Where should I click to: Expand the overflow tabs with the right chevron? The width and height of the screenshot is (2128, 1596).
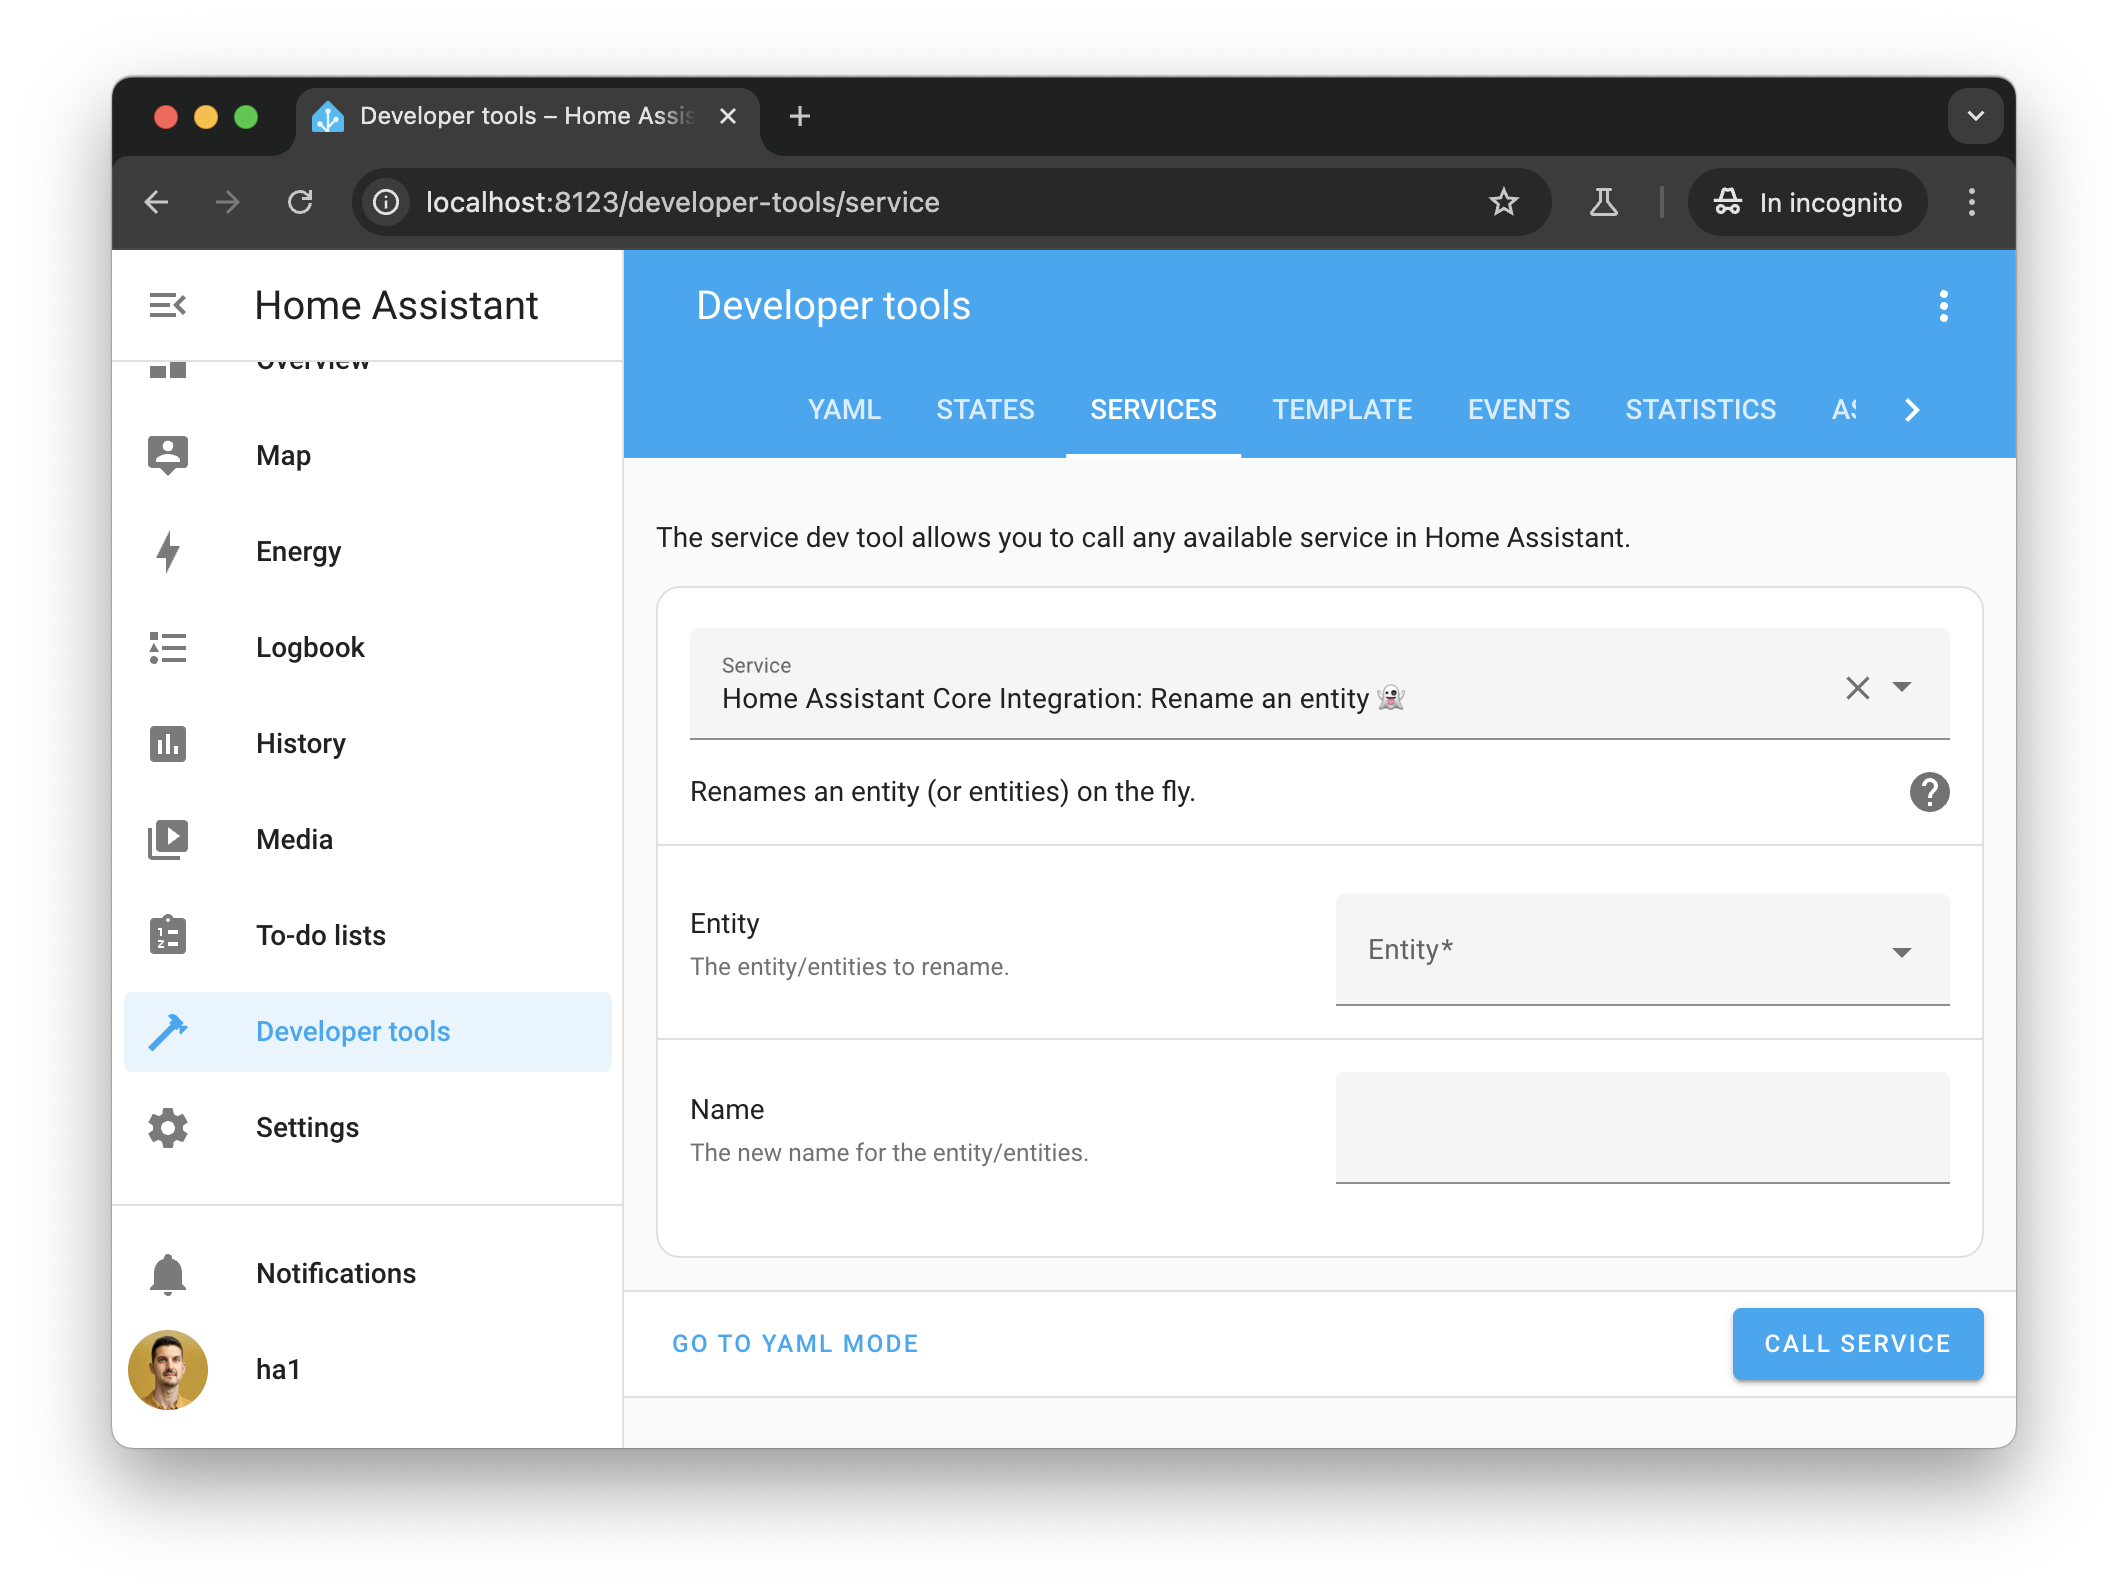pos(1912,410)
